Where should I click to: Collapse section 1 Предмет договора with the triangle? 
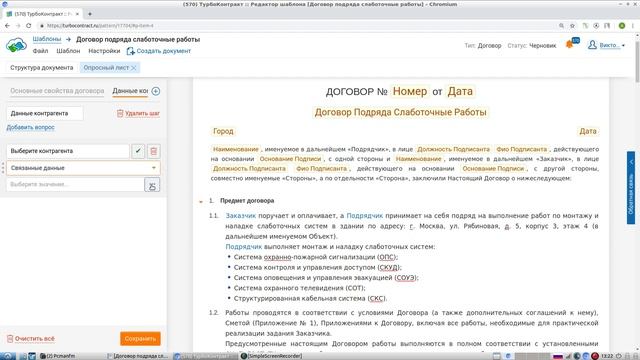click(200, 202)
